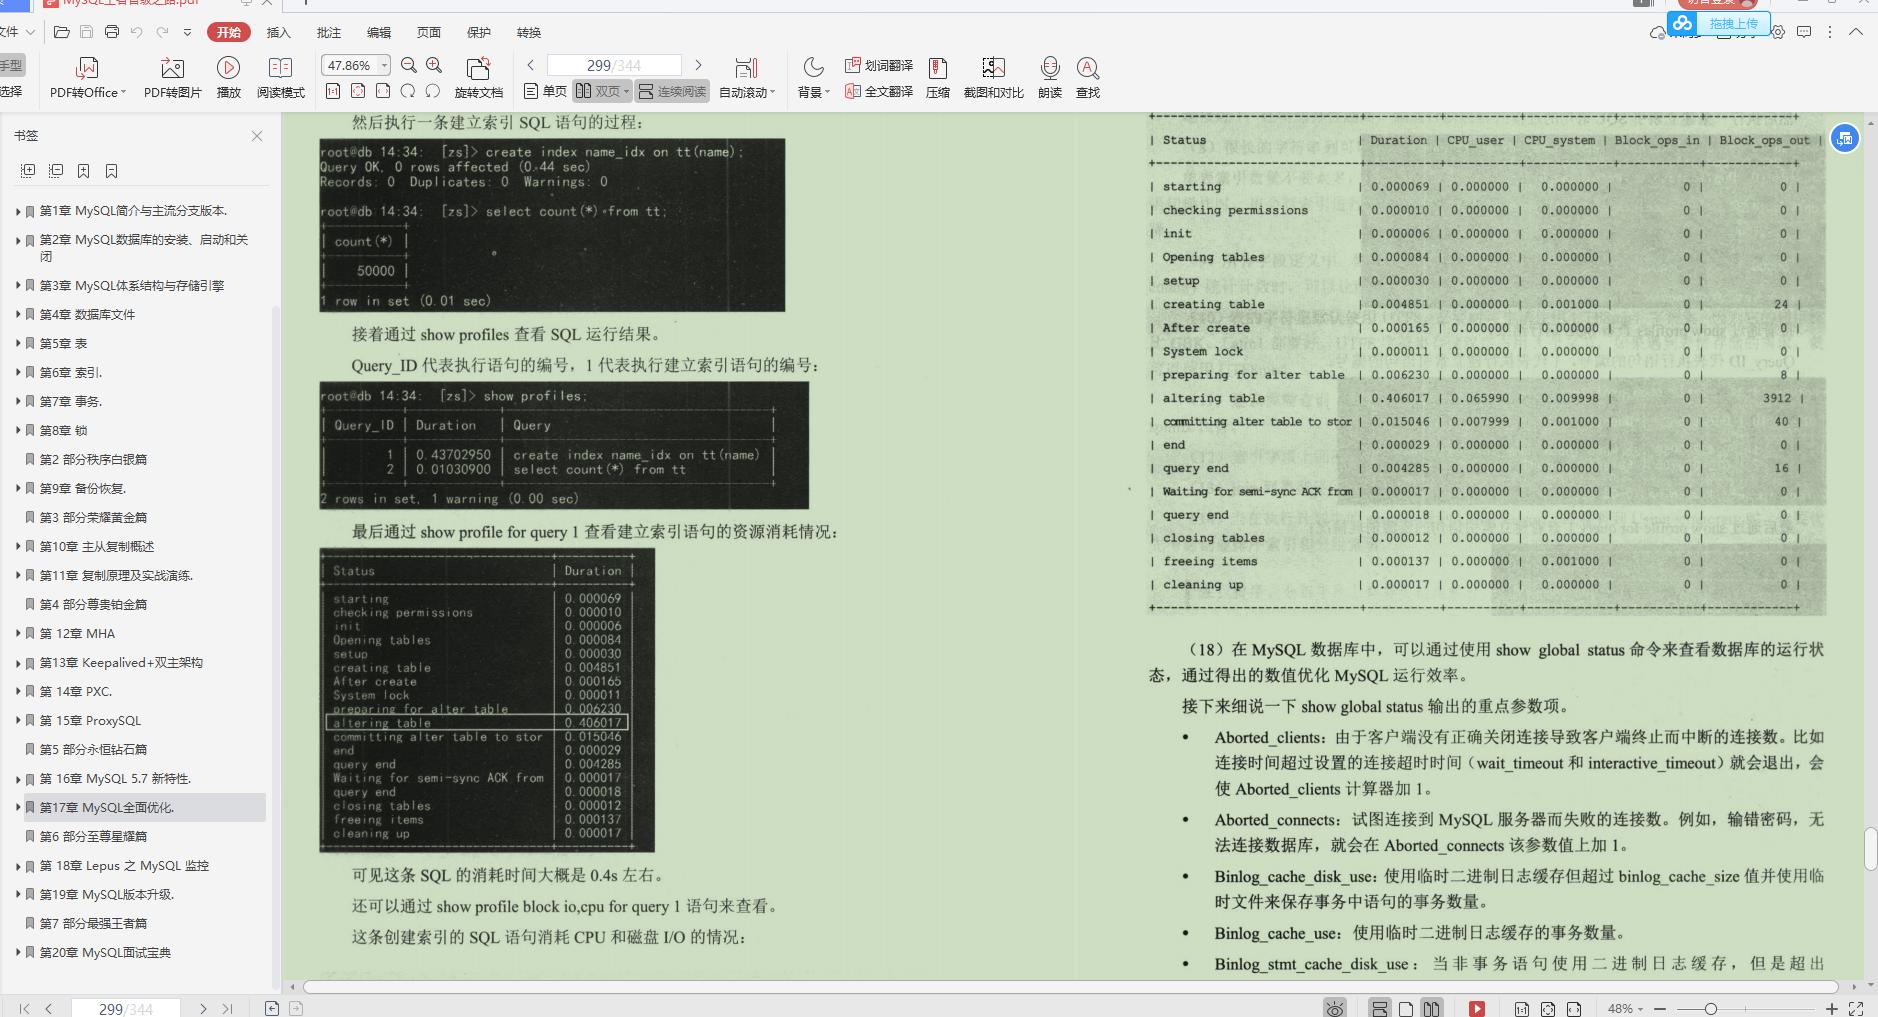The width and height of the screenshot is (1878, 1017).
Task: Launch 截图和对比 screenshot comparison tool
Action: (991, 78)
